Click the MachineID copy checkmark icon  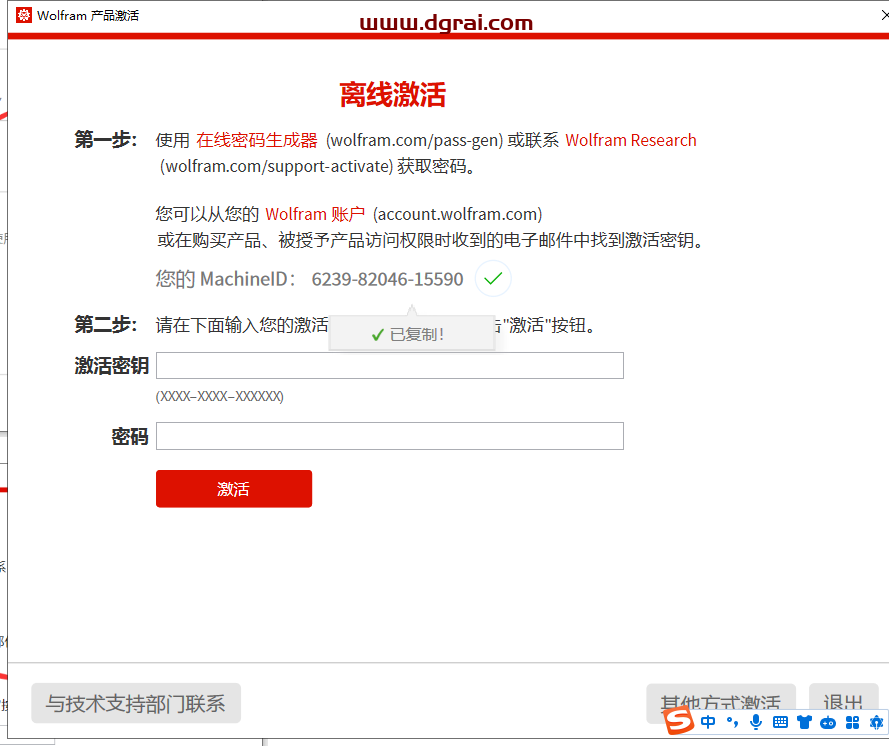(492, 279)
